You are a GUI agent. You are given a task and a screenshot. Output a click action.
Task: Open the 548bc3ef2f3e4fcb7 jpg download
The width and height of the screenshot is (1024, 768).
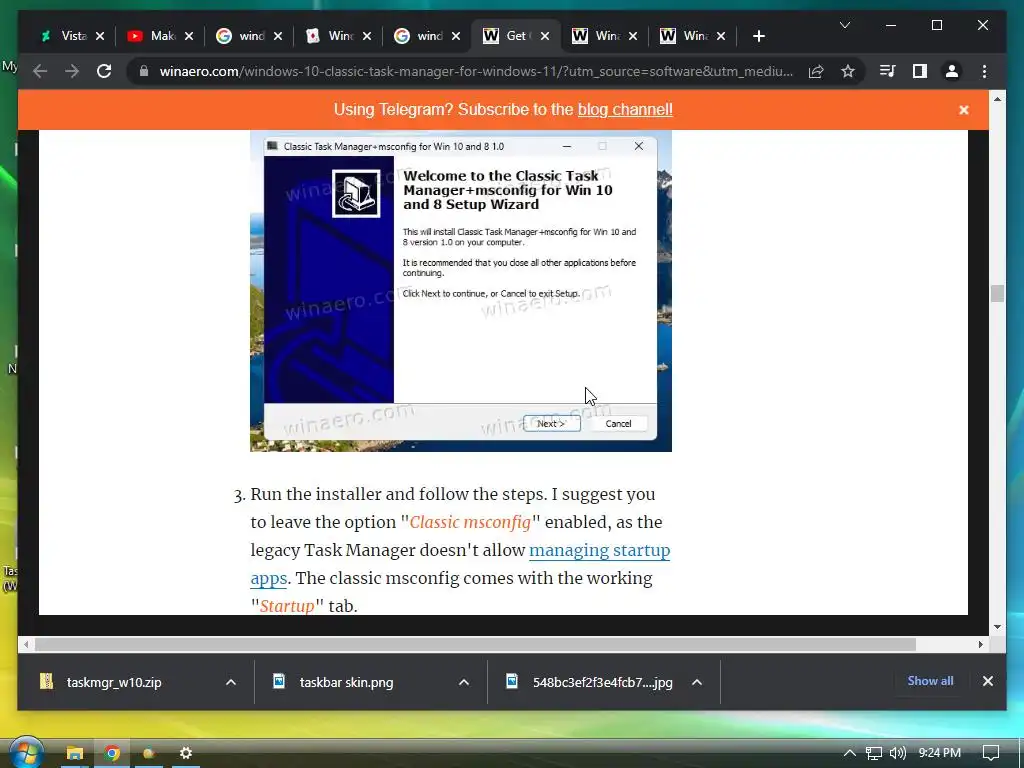[x=602, y=682]
